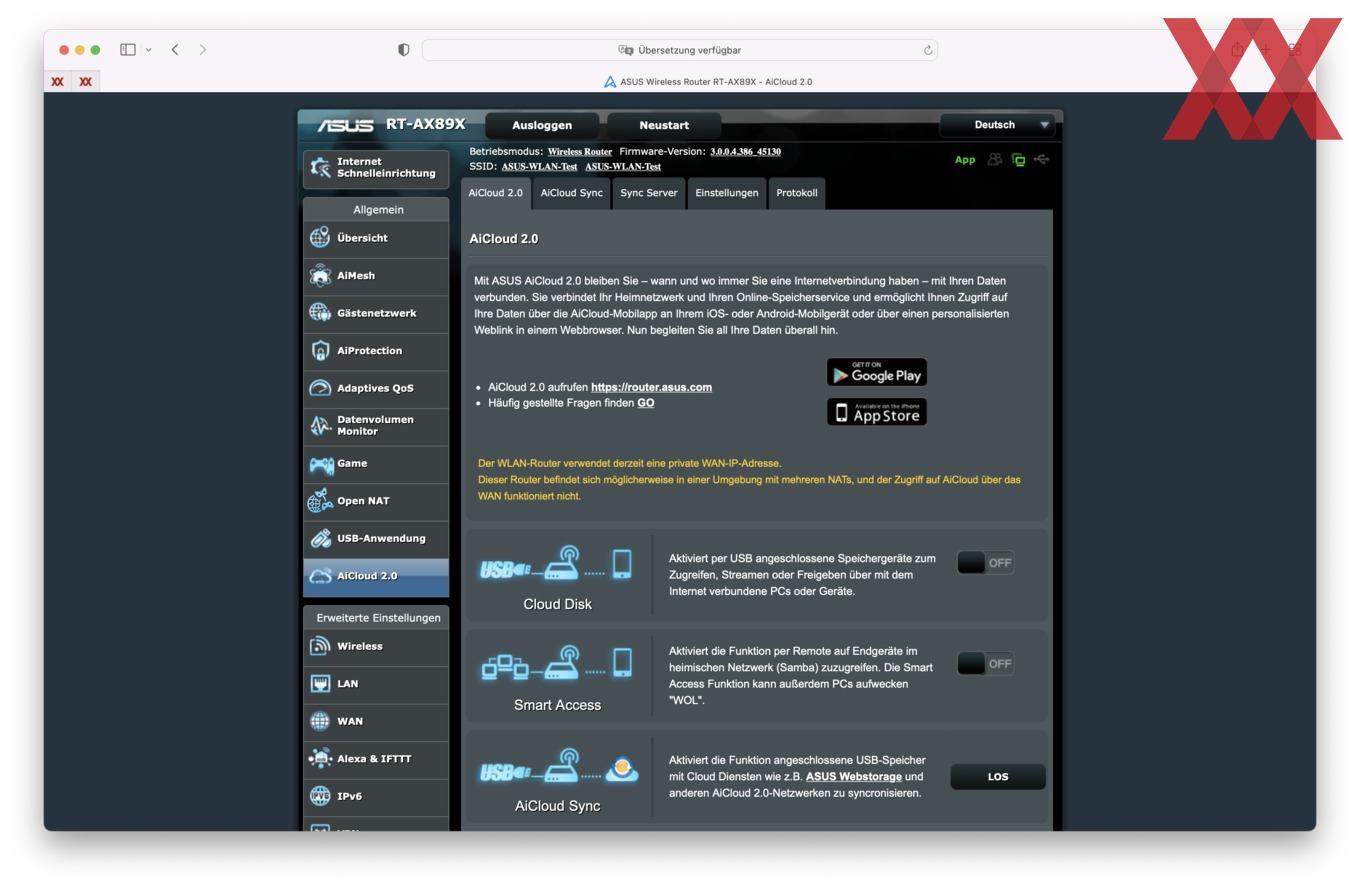This screenshot has width=1360, height=889.
Task: Go back with Safari's back arrow
Action: (x=175, y=49)
